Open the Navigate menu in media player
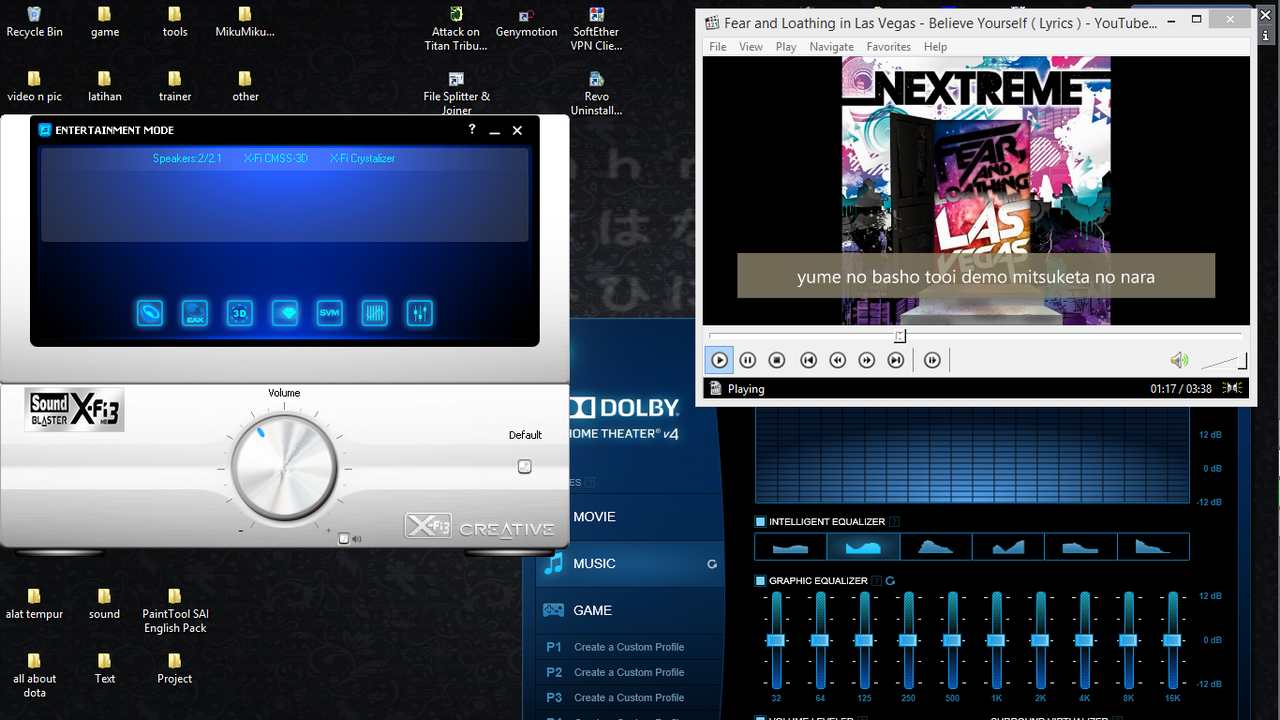This screenshot has height=720, width=1280. (832, 47)
